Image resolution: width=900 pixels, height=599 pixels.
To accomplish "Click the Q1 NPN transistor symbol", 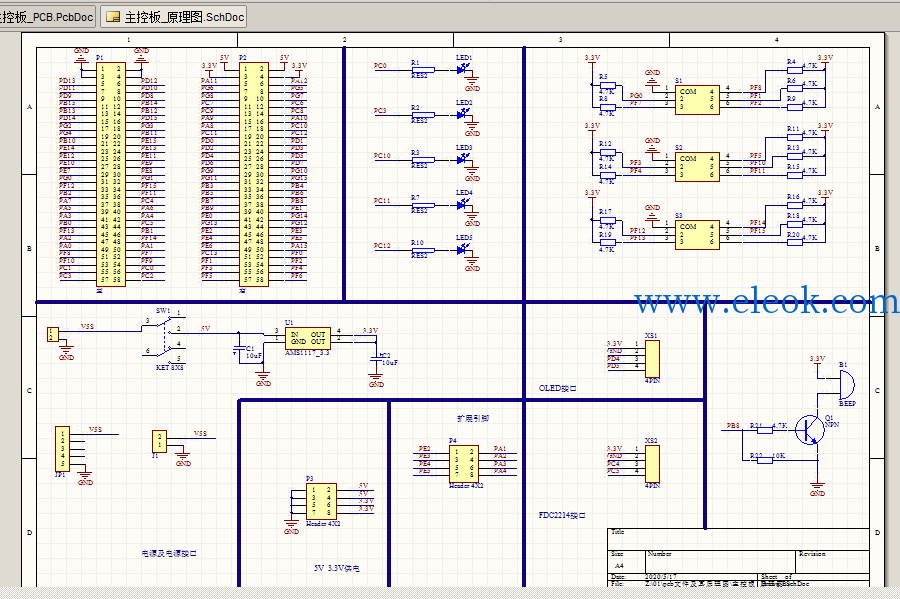I will [x=810, y=430].
